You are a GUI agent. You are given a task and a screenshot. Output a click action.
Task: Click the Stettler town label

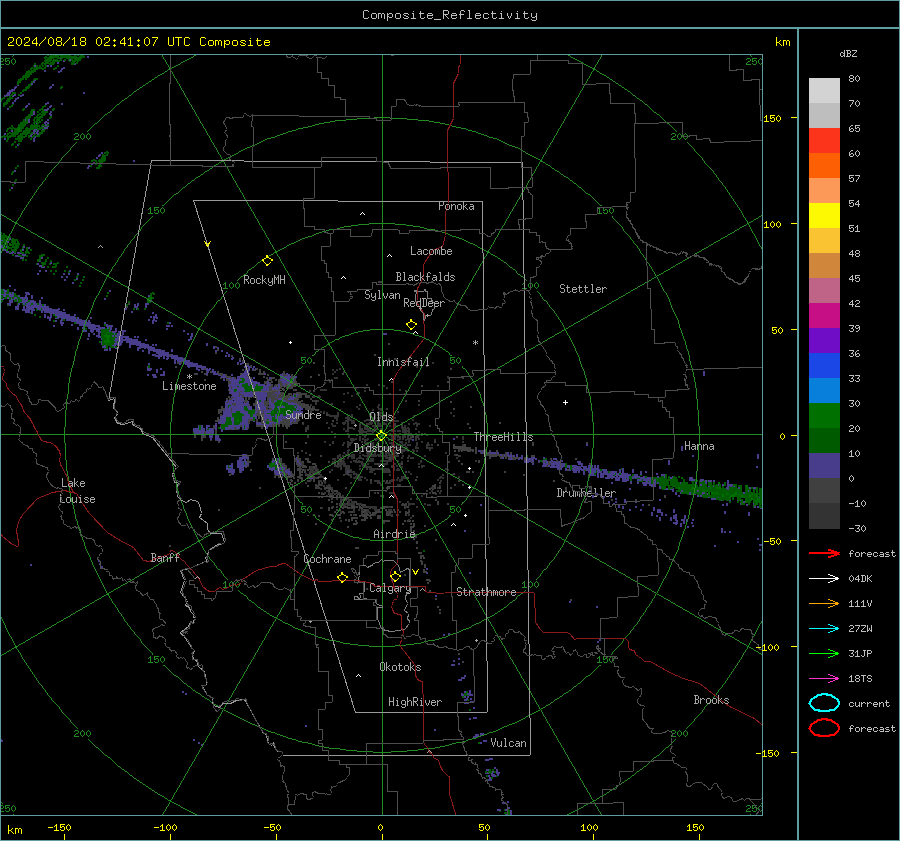(583, 289)
